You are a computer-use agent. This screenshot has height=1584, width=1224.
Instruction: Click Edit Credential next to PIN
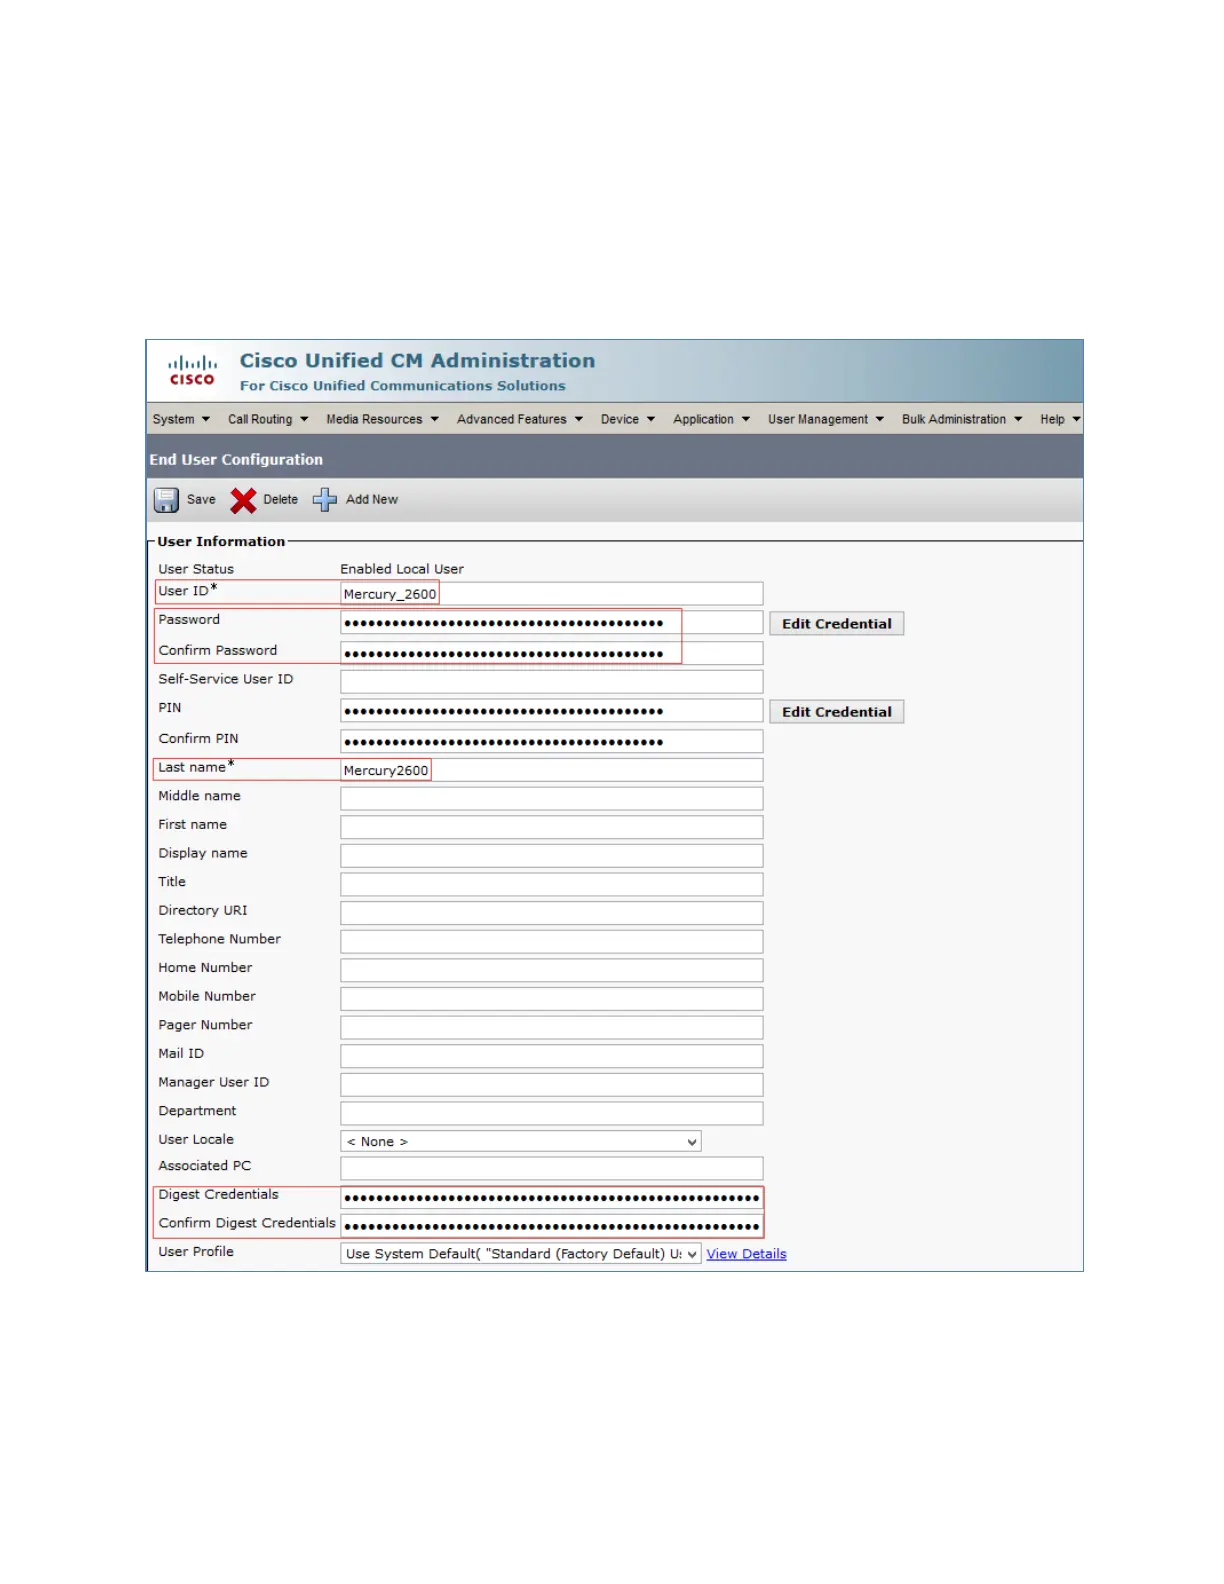pos(837,712)
